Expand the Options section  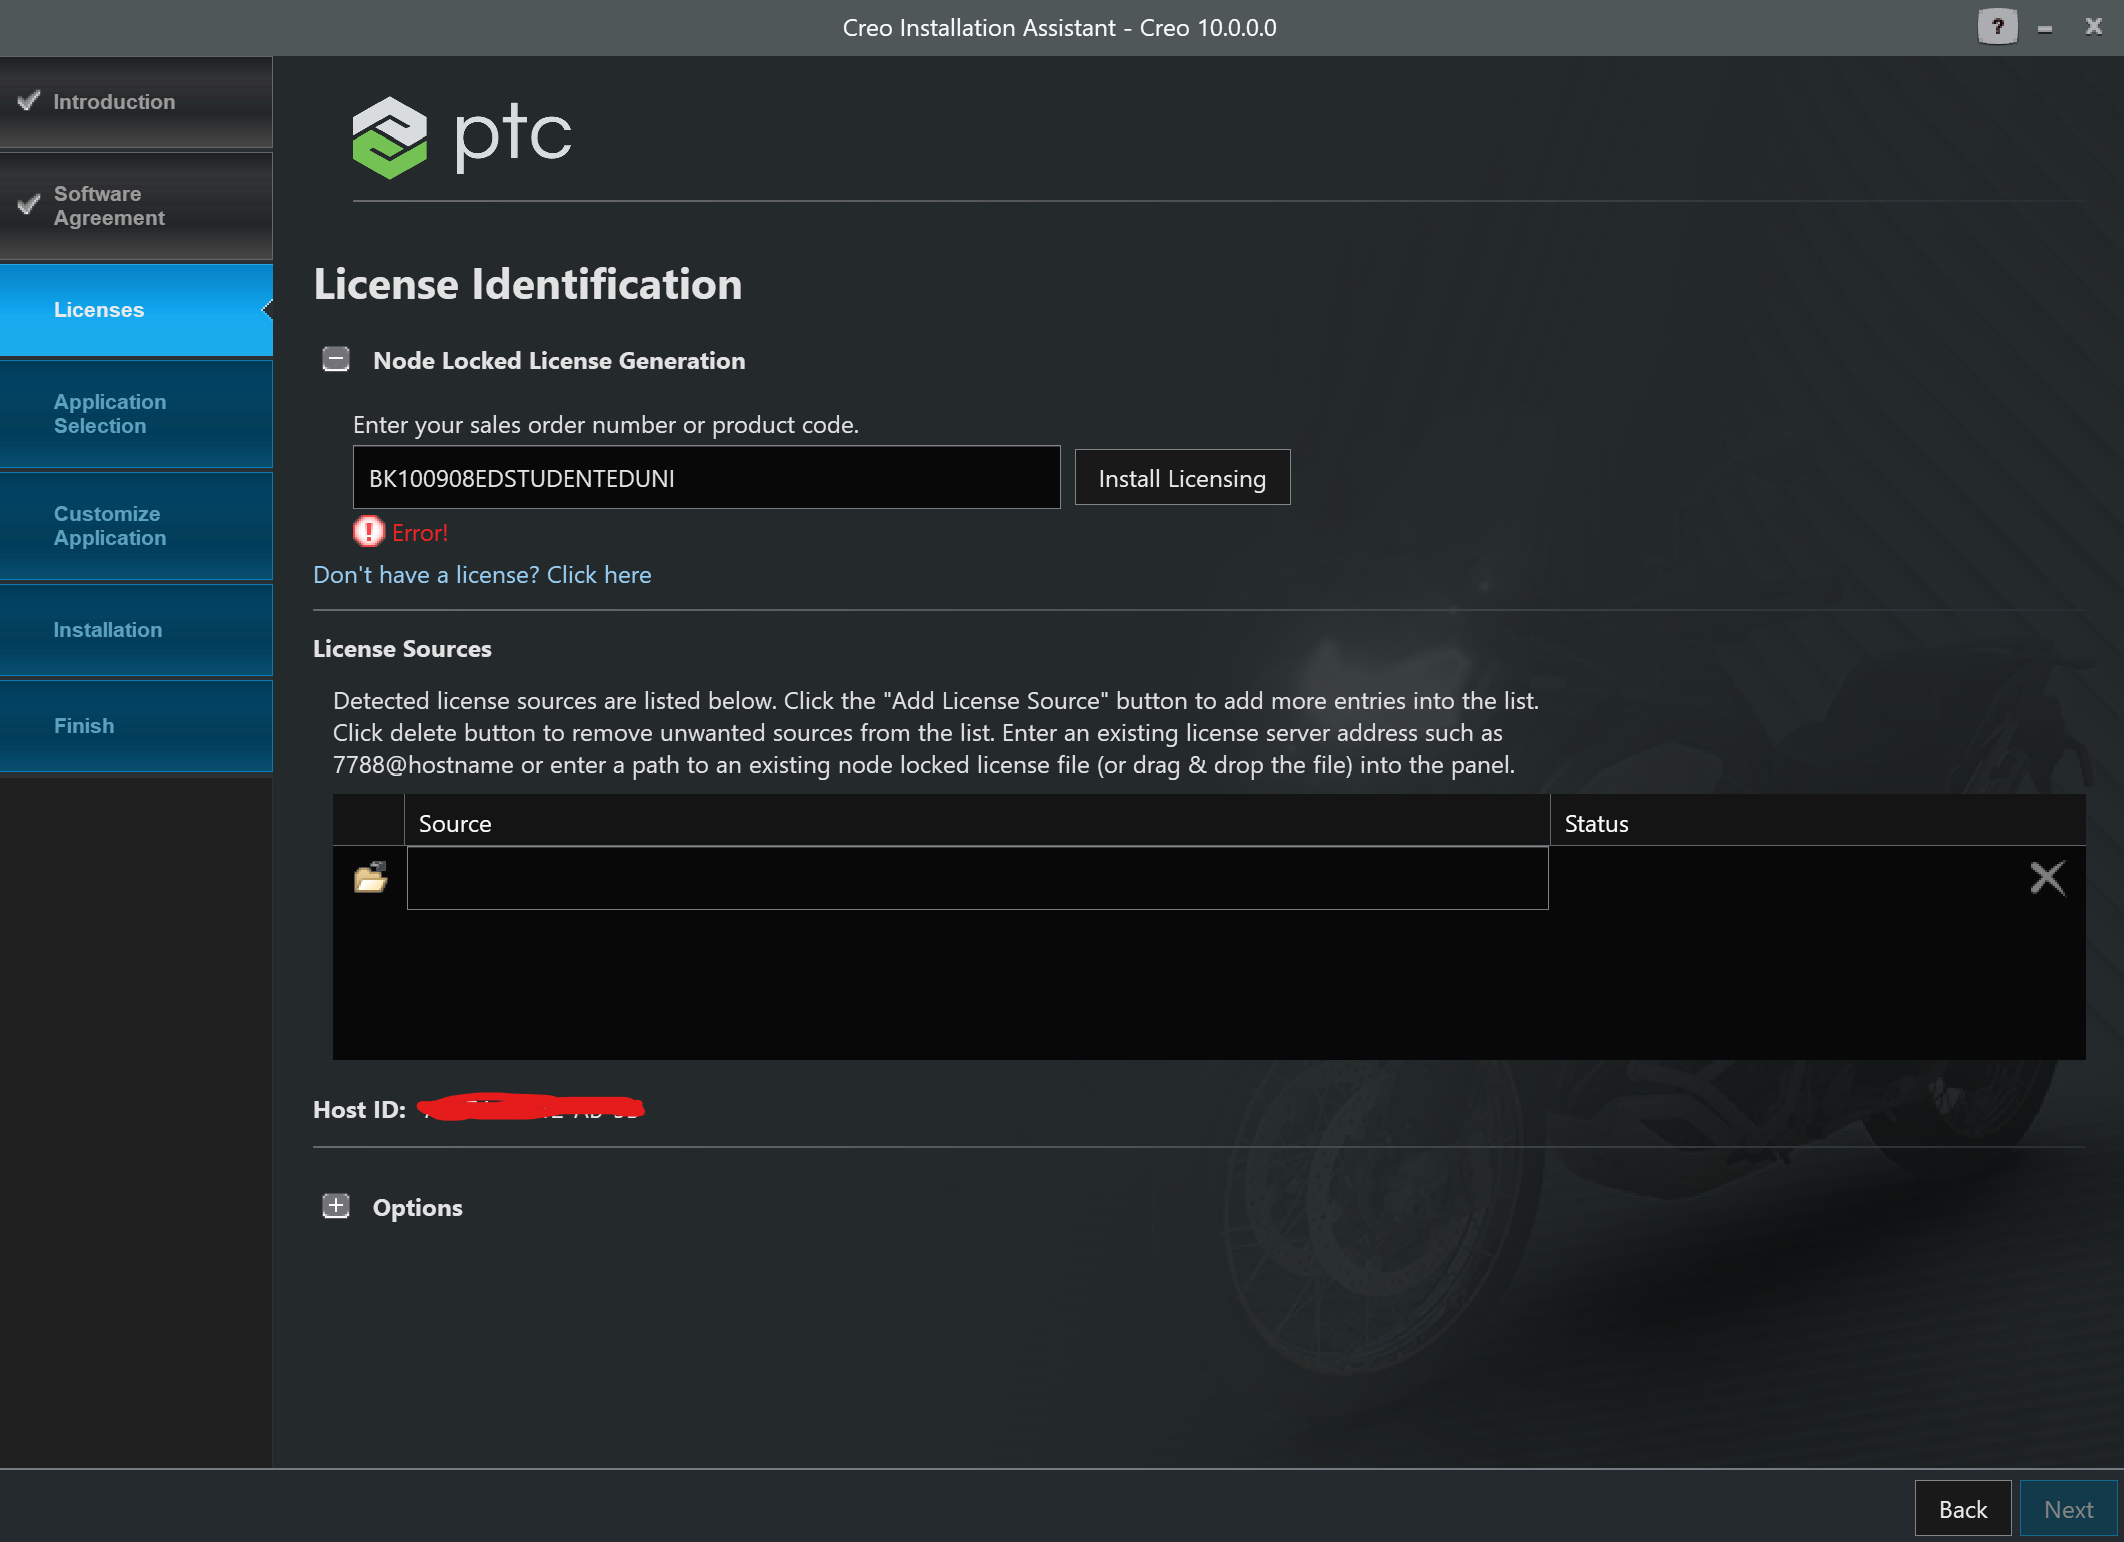(x=335, y=1206)
